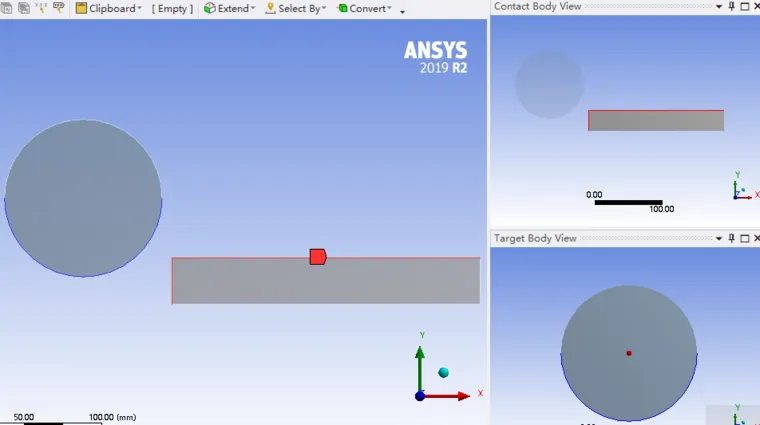Pin the Target Body View panel
This screenshot has width=760, height=425.
pyautogui.click(x=731, y=238)
